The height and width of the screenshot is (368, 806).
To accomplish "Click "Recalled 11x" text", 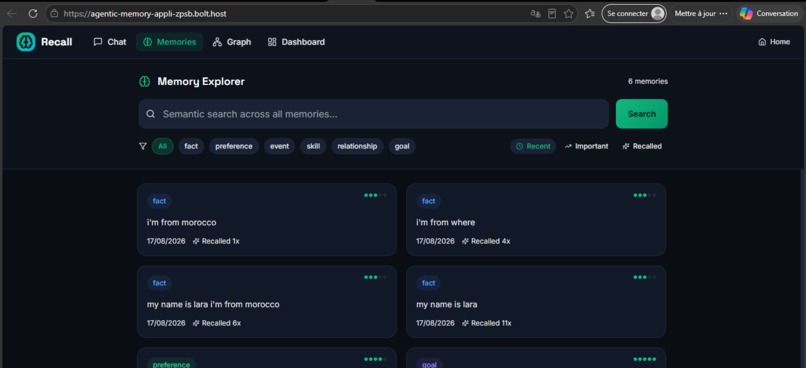I will click(x=486, y=323).
